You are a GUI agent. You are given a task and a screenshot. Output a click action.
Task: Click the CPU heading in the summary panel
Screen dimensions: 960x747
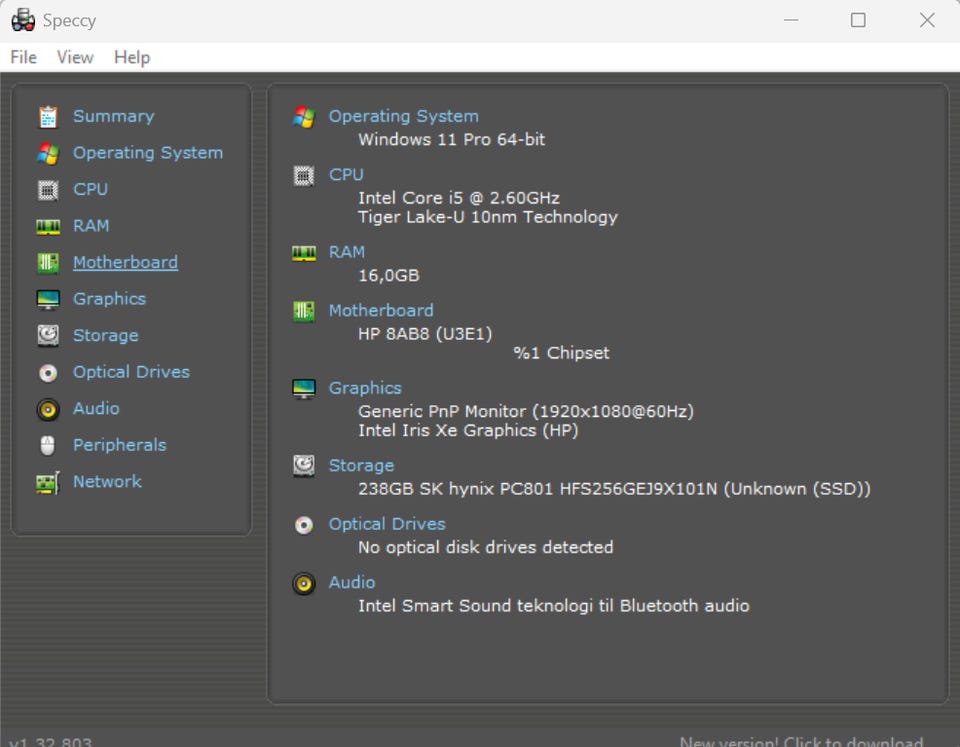pyautogui.click(x=346, y=174)
